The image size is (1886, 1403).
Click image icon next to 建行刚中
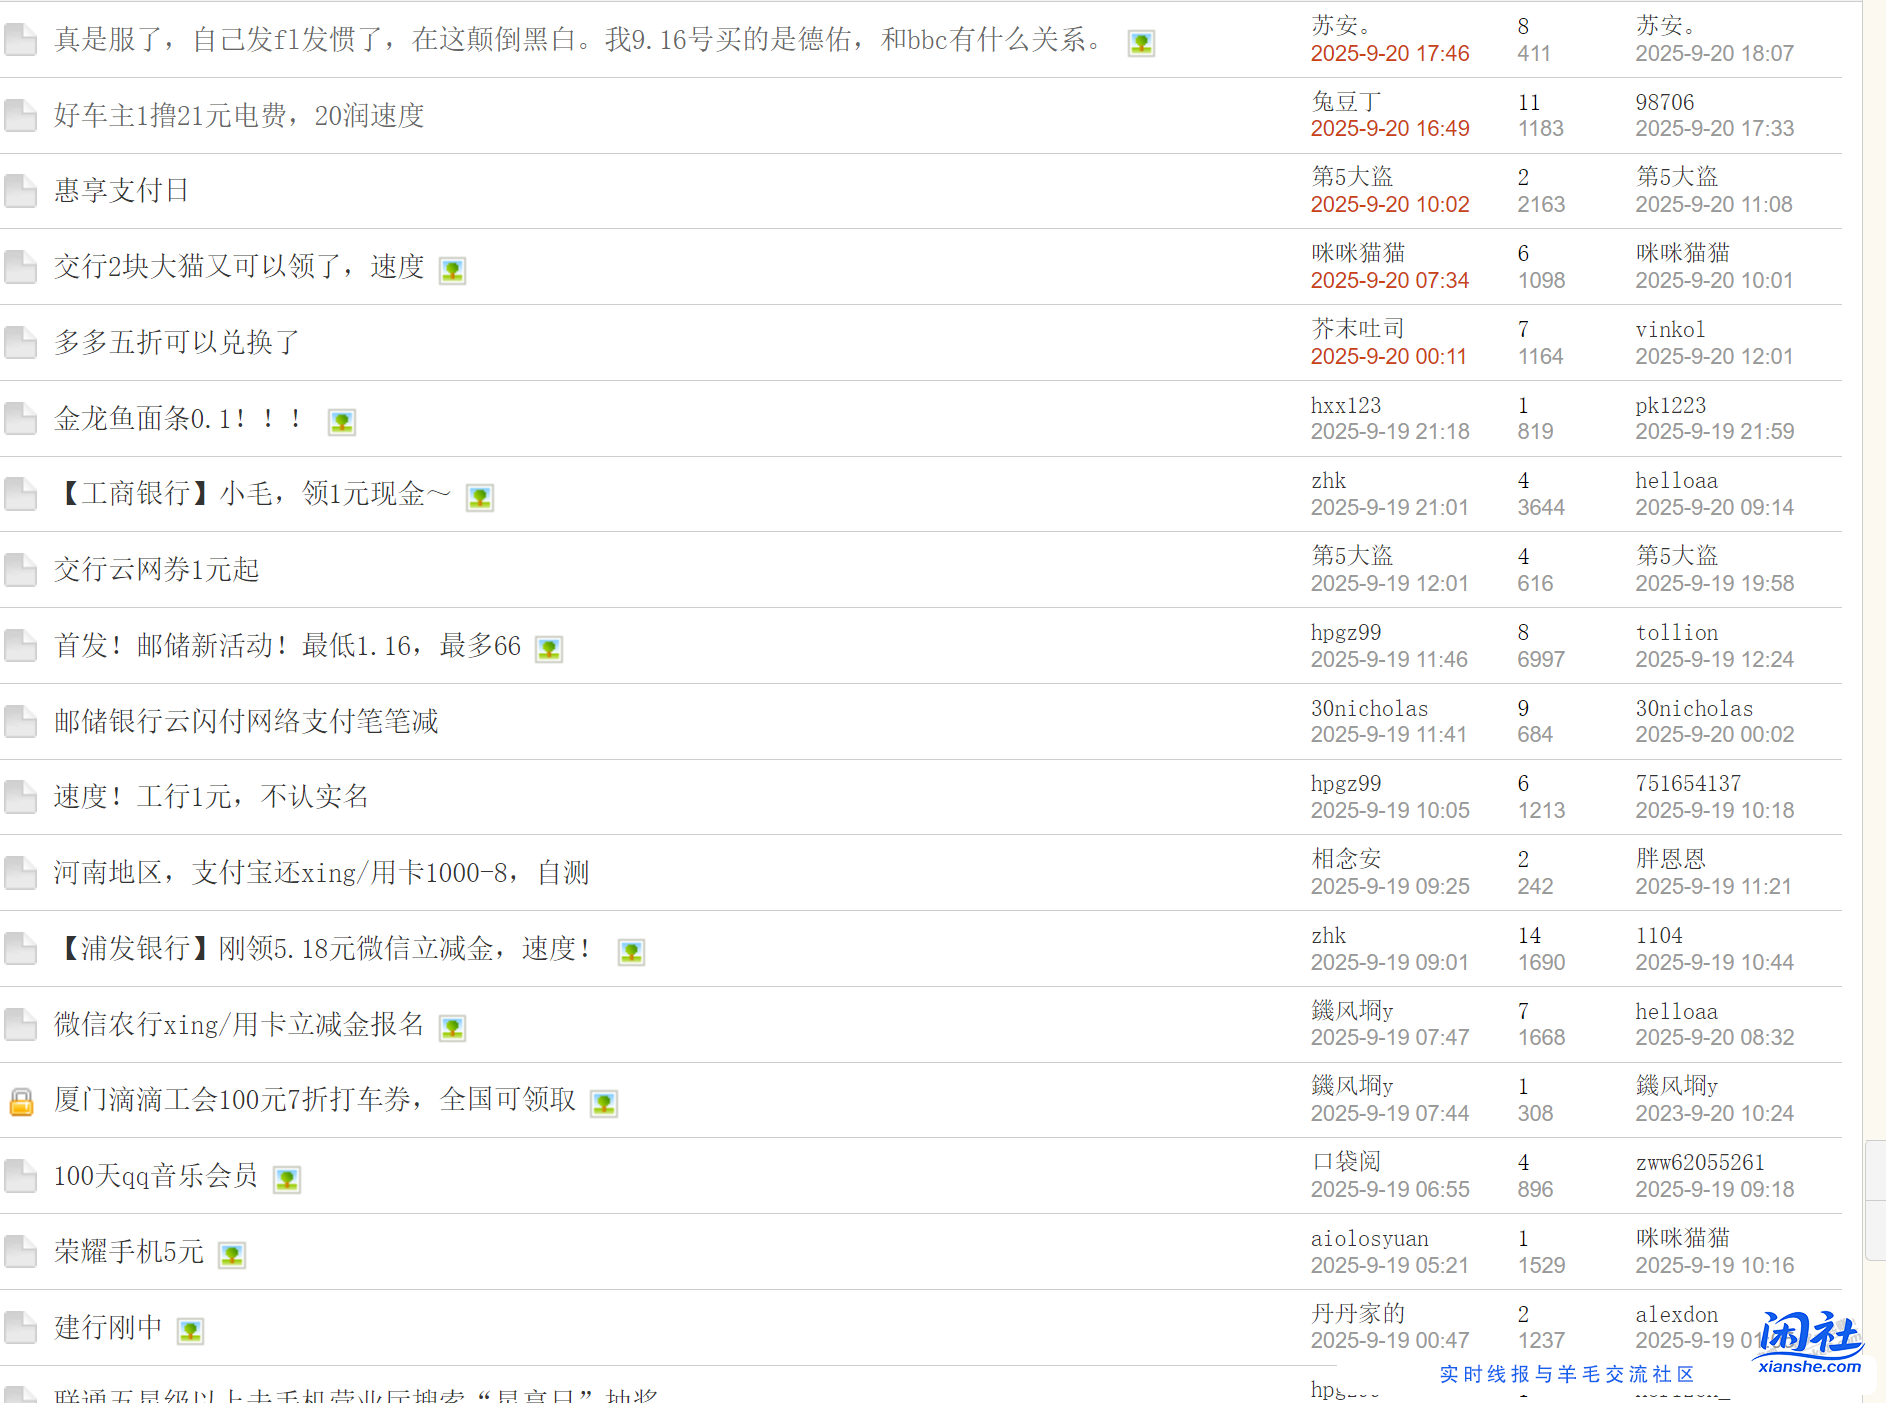[190, 1331]
